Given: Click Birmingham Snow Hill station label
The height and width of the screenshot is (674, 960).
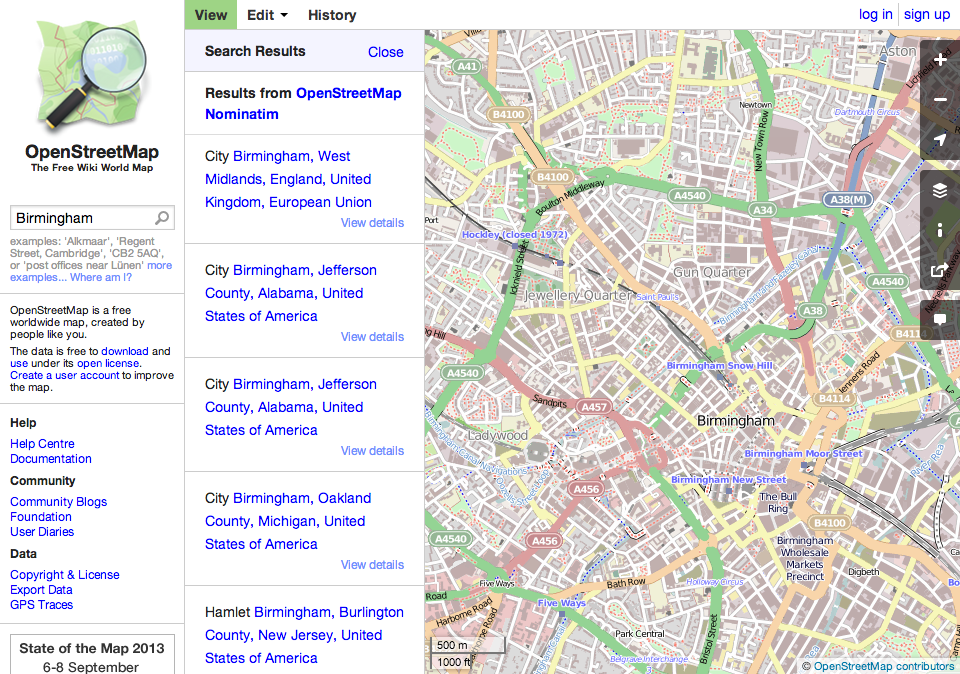Looking at the screenshot, I should pyautogui.click(x=719, y=365).
